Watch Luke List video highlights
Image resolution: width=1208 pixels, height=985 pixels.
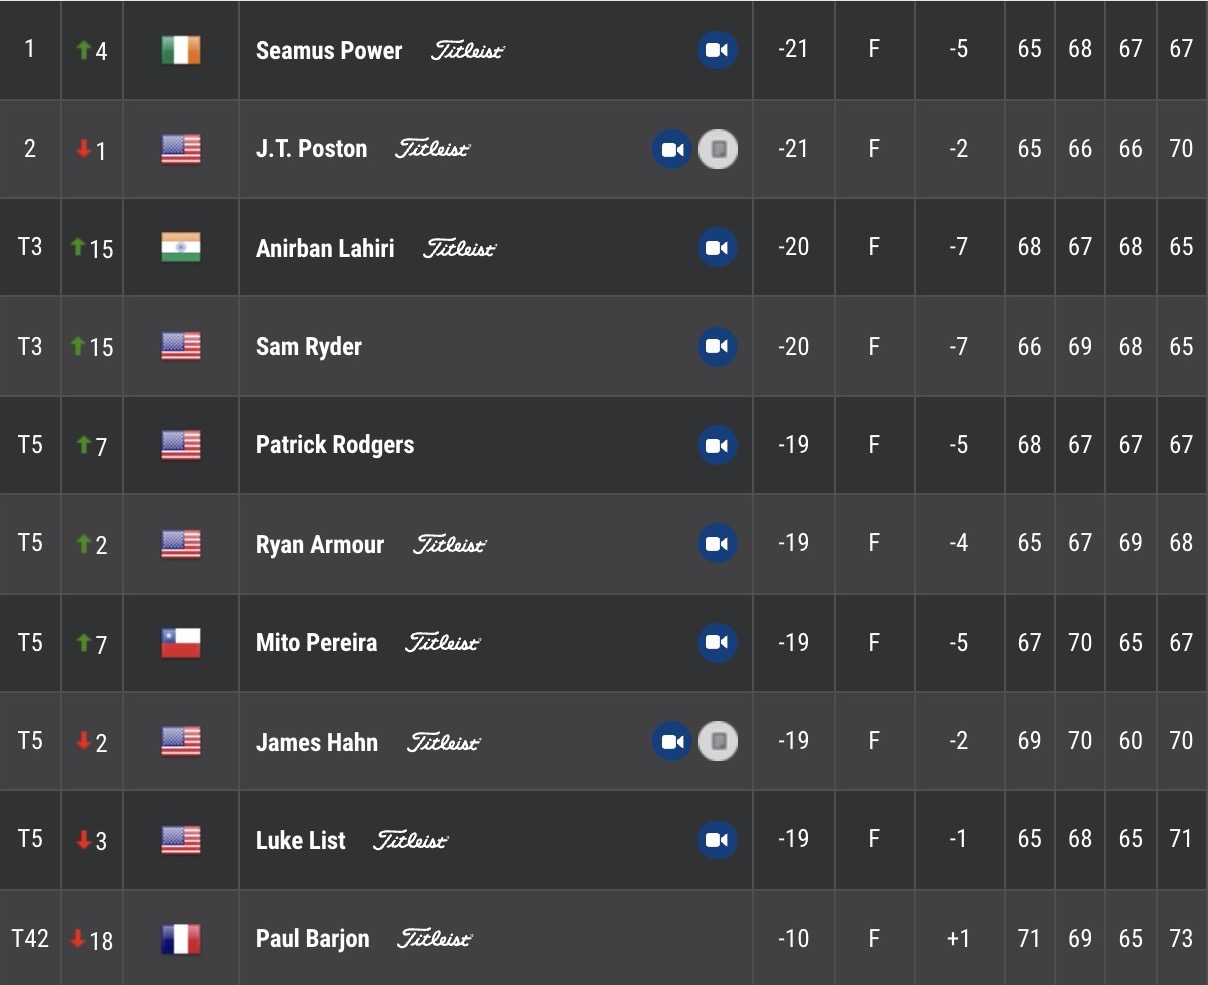[x=717, y=840]
